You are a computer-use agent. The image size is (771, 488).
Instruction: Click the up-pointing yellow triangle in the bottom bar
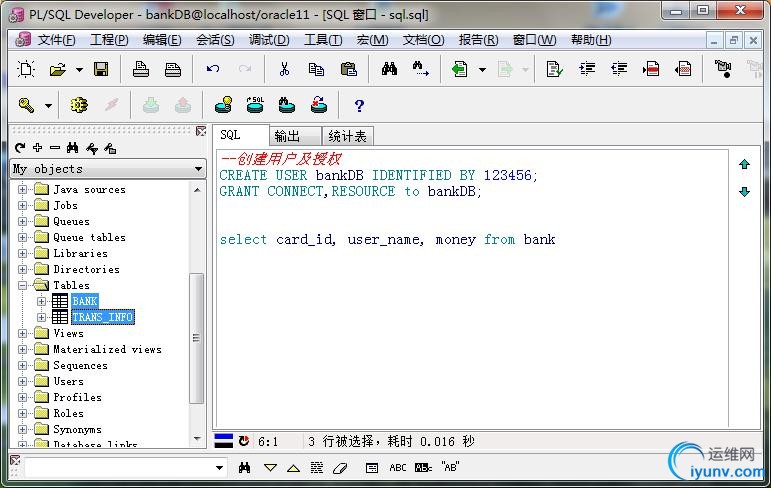[294, 468]
